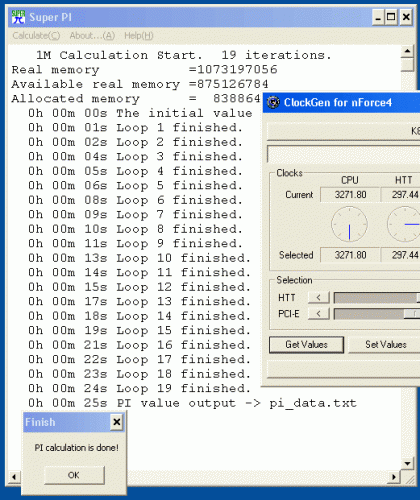This screenshot has height=500, width=420.
Task: Click 'Loop 1 finished.' line
Action: (135, 128)
